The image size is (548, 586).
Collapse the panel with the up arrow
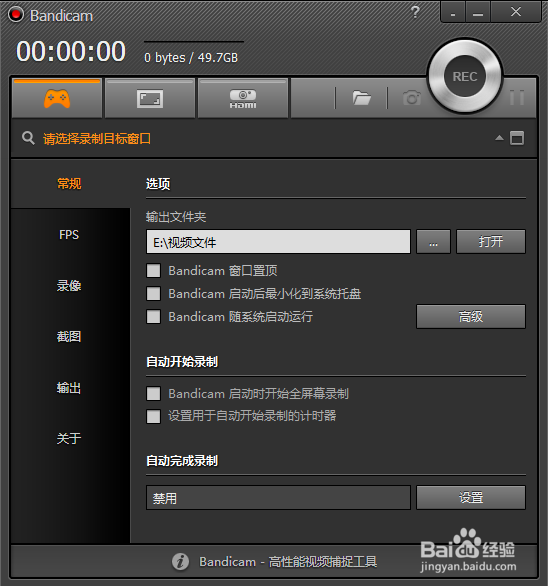click(499, 138)
